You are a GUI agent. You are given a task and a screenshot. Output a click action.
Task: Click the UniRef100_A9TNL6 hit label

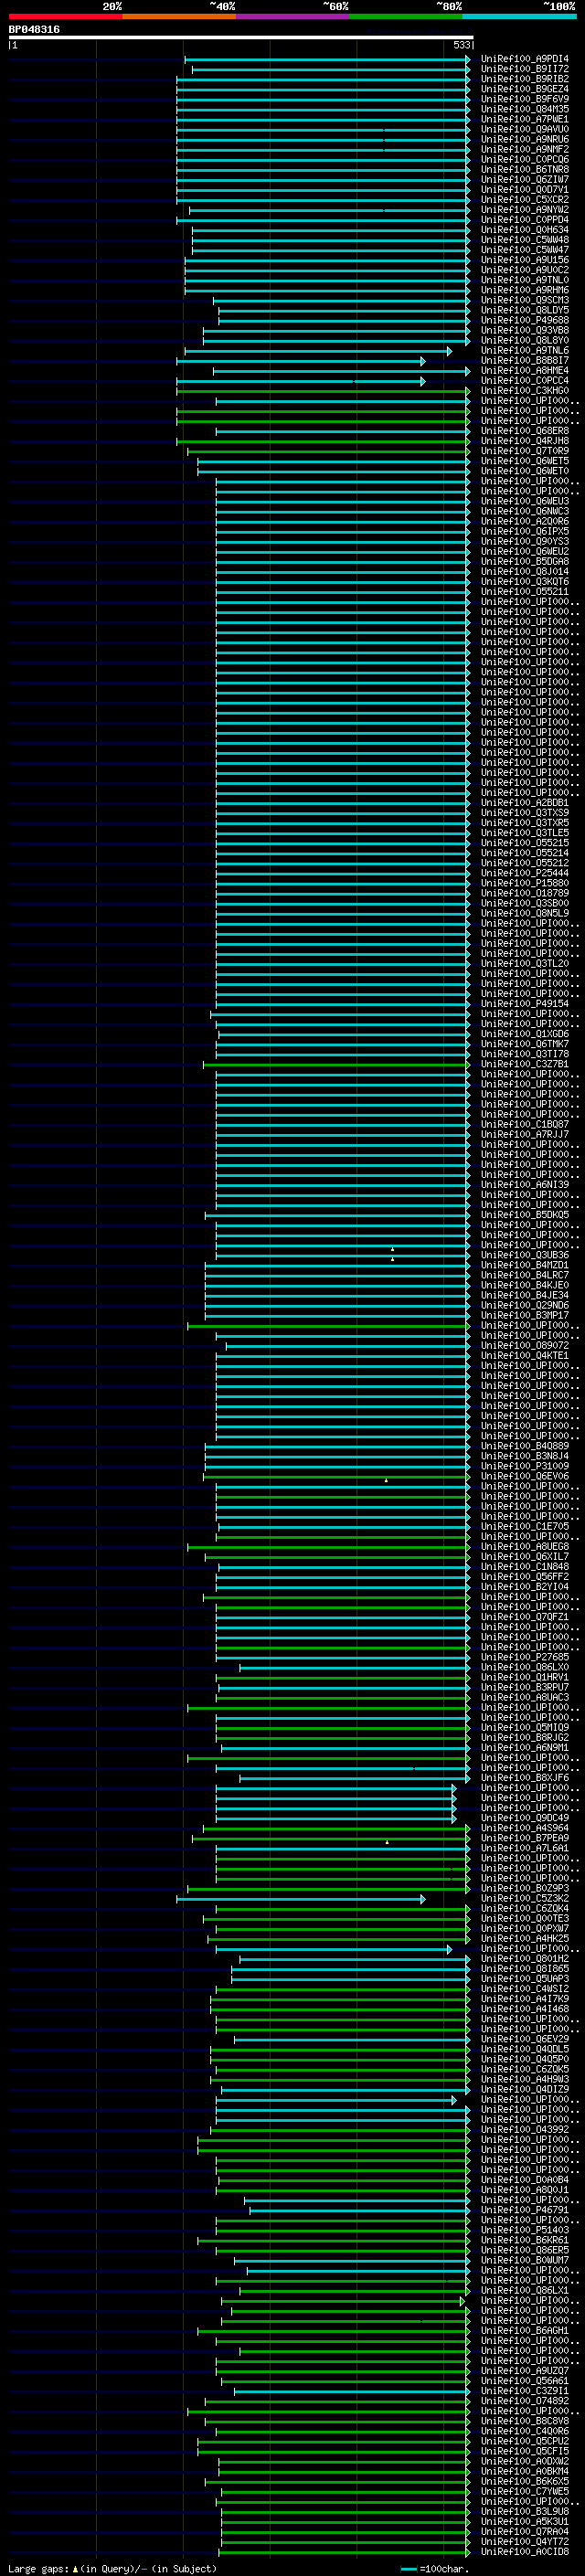click(524, 351)
